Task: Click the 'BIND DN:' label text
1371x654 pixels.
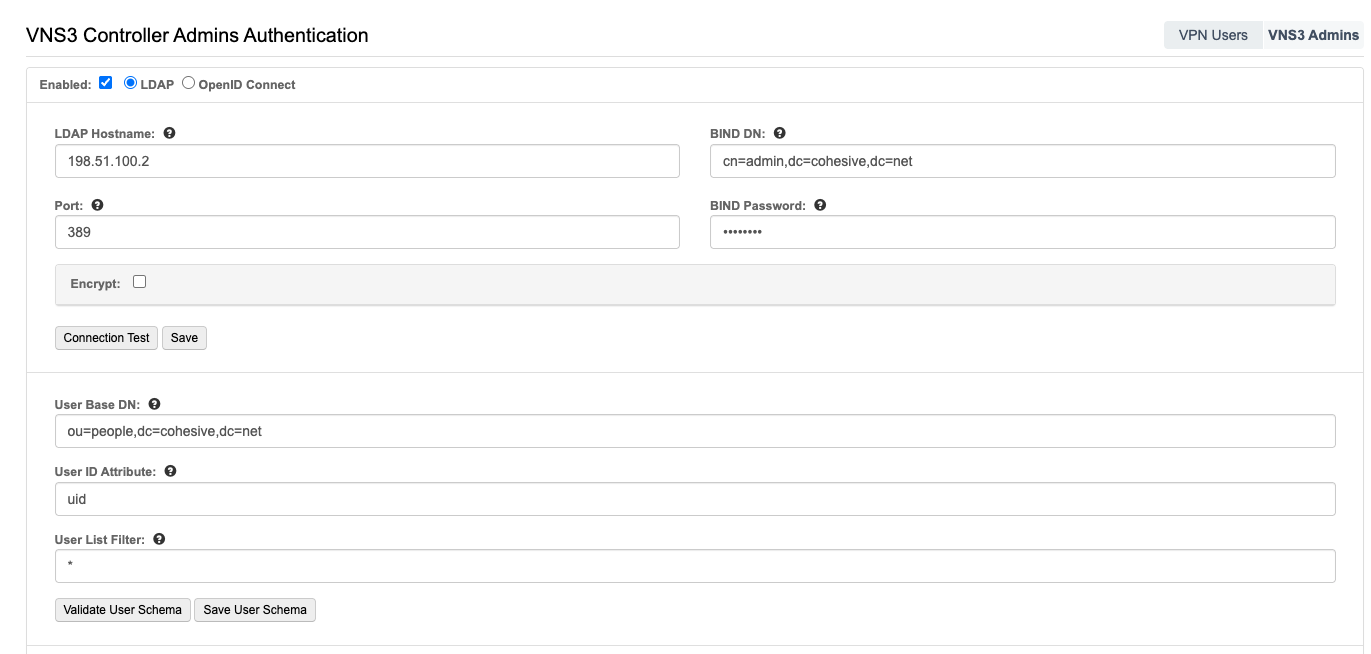Action: 738,134
